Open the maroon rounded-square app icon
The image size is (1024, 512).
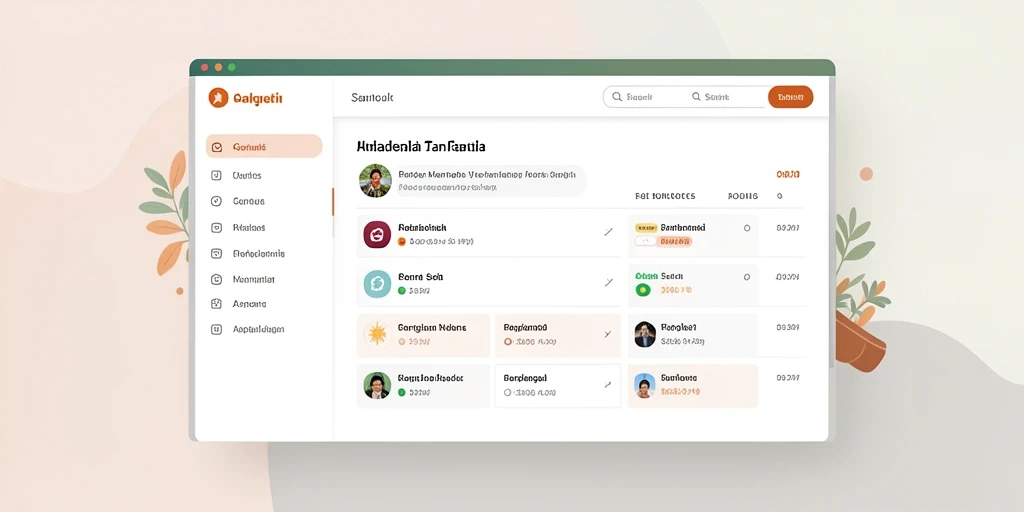(x=377, y=234)
